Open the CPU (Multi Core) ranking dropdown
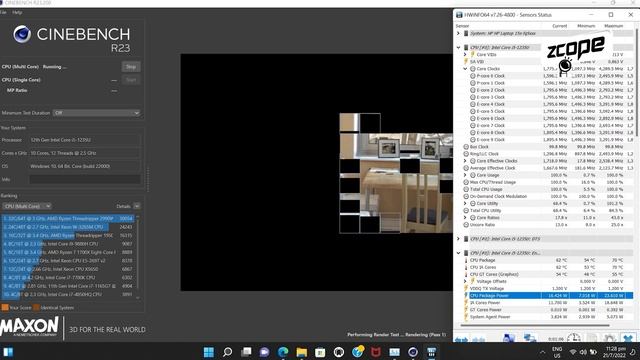640x360 pixels. 27,206
